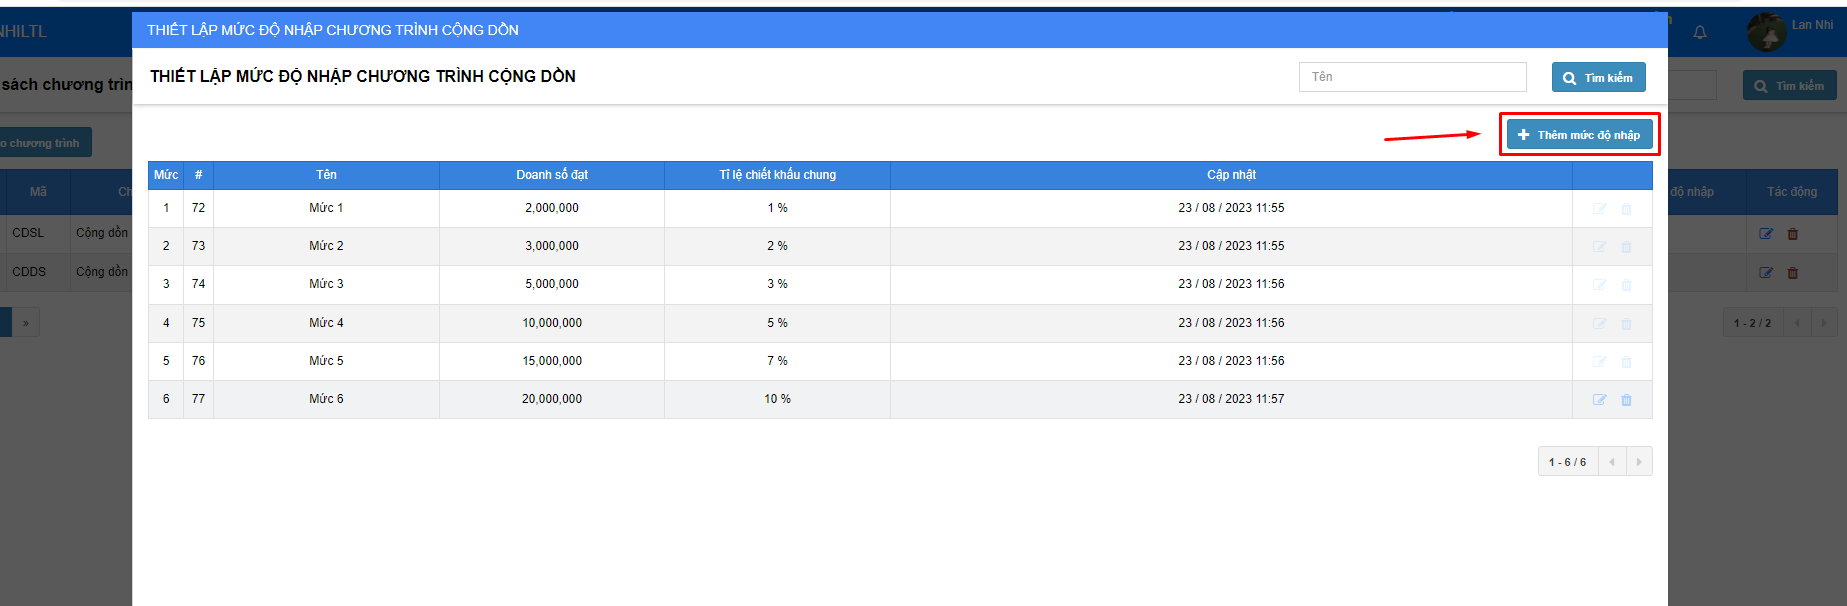Go to previous page in dialog pagination
Image resolution: width=1847 pixels, height=606 pixels.
pos(1611,462)
